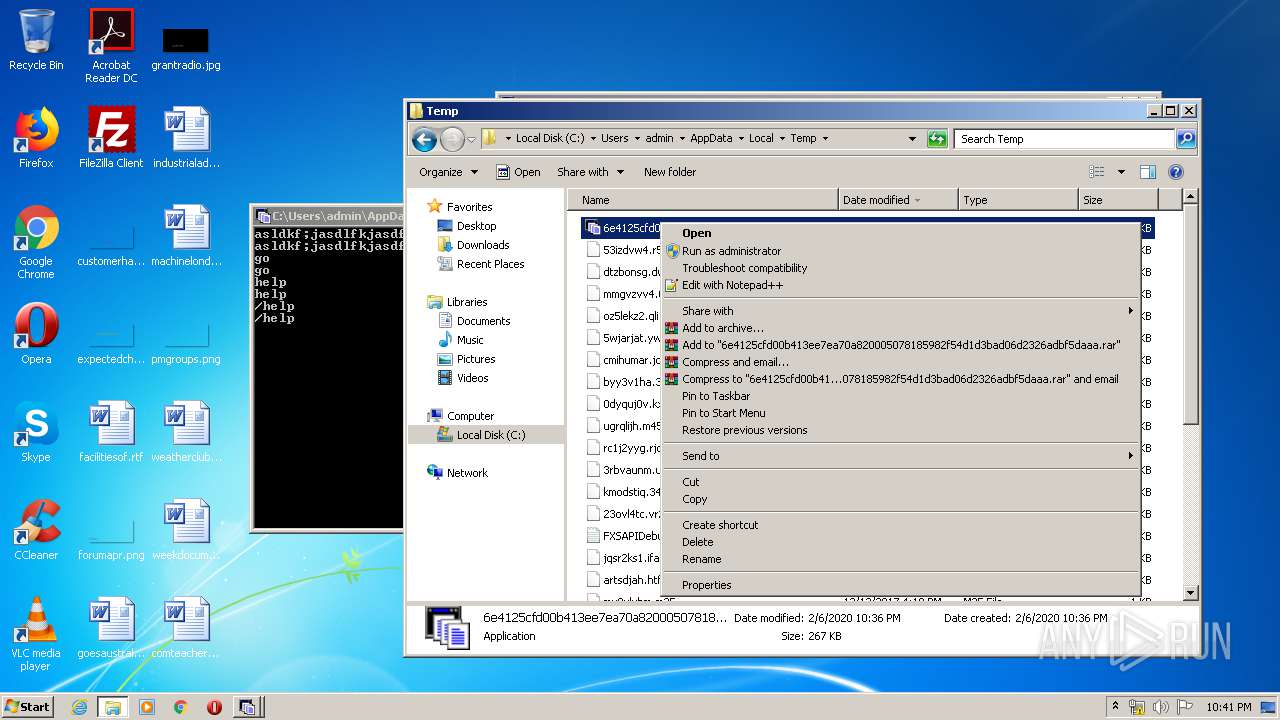This screenshot has height=720, width=1280.
Task: Open grantradio.jpg desktop file
Action: [x=186, y=48]
